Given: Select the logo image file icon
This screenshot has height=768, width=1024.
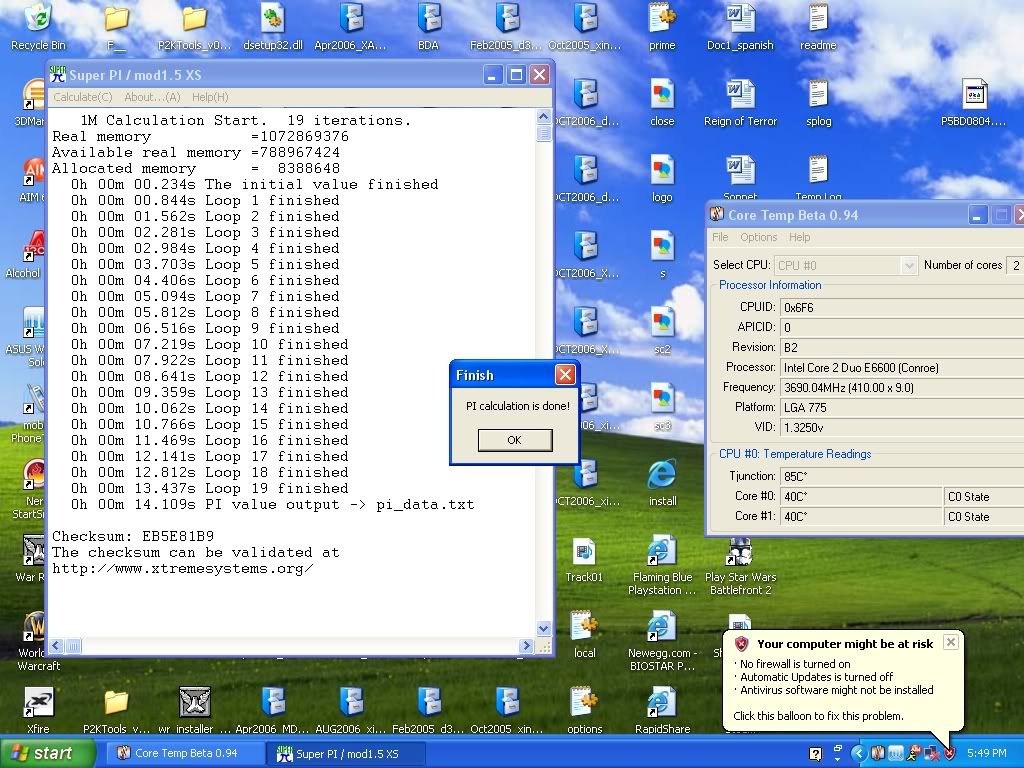Looking at the screenshot, I should [x=662, y=179].
